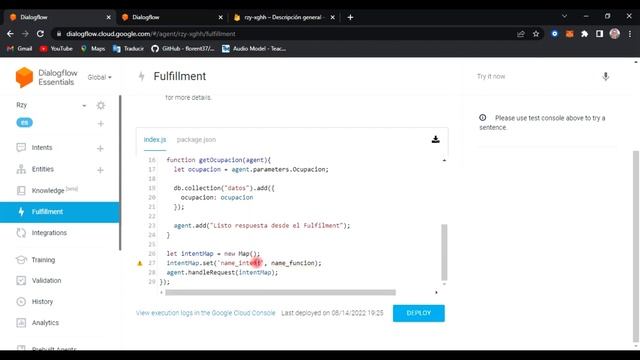
Task: Click code line 23 agent.add text
Action: (x=262, y=225)
